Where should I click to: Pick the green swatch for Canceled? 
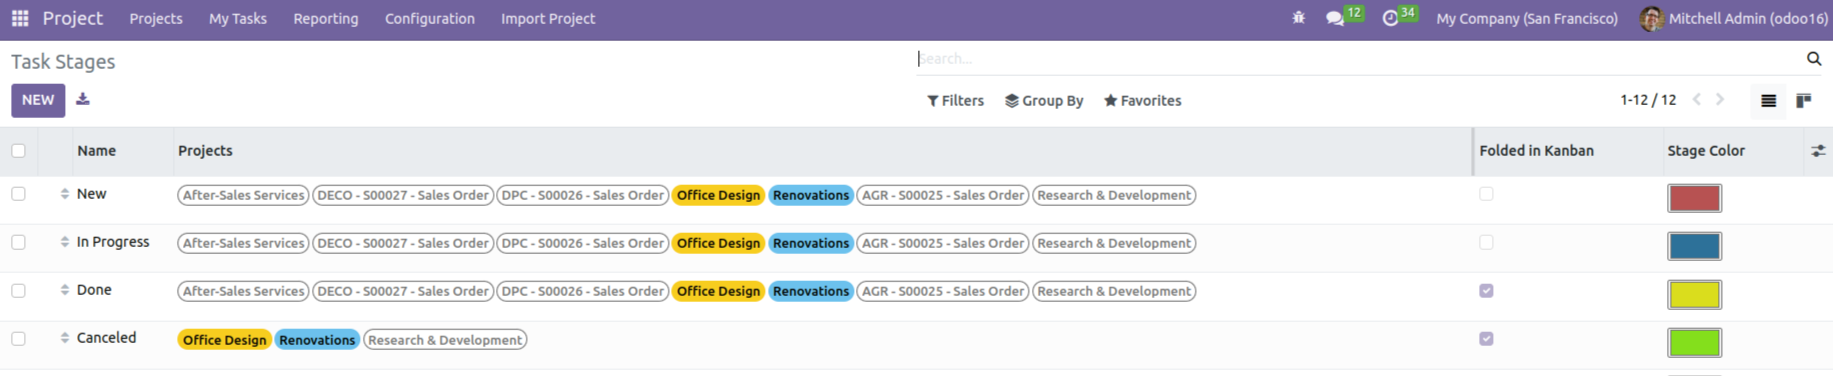[1694, 342]
